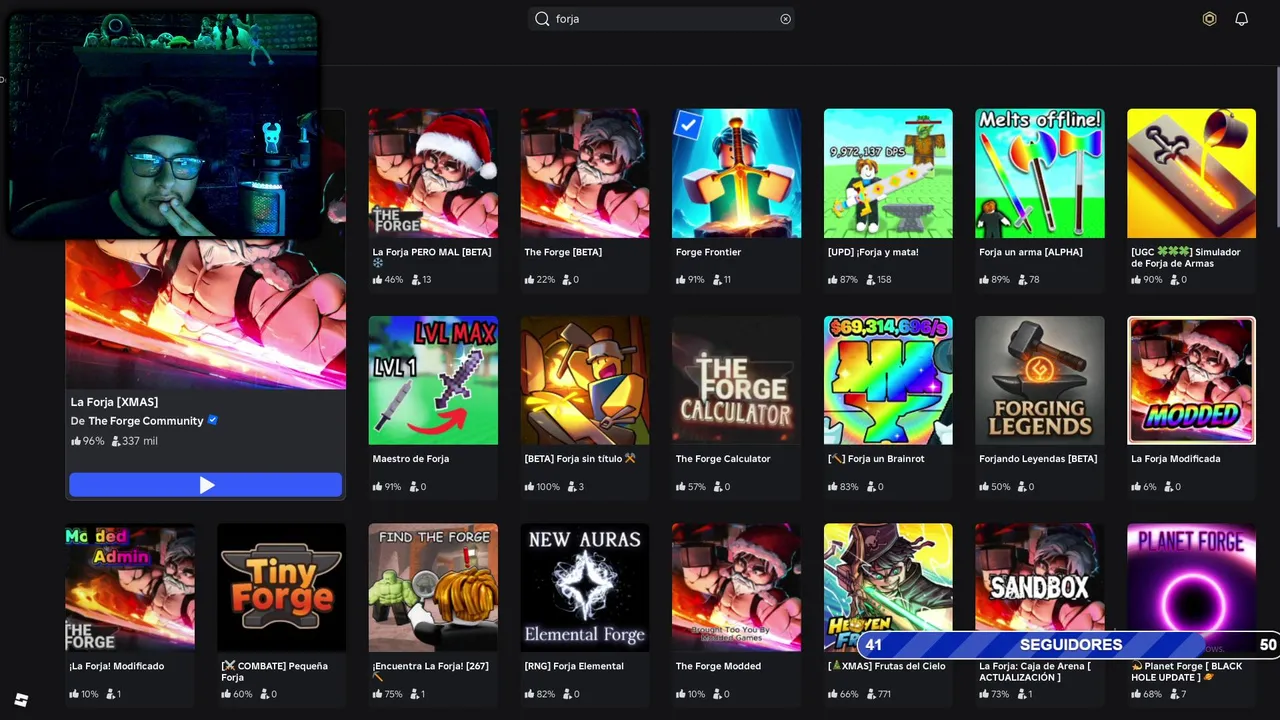Click the search field containing 'forja'

[661, 19]
